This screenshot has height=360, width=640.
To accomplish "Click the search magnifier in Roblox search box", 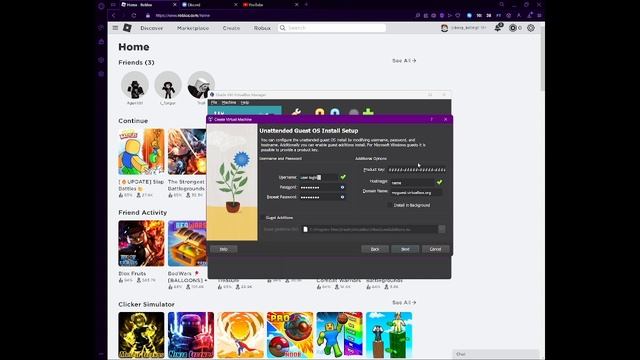I will coord(282,28).
